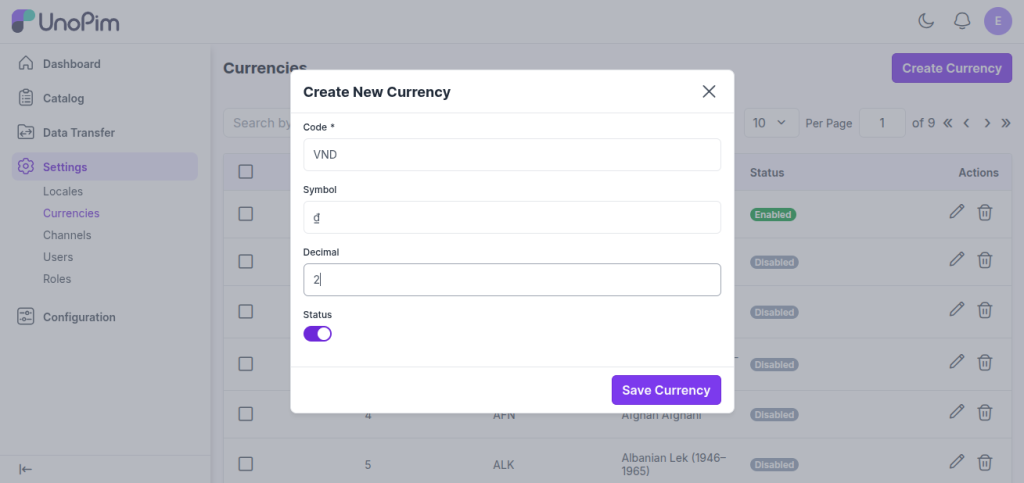Open the notifications bell
1024x483 pixels.
pos(962,21)
